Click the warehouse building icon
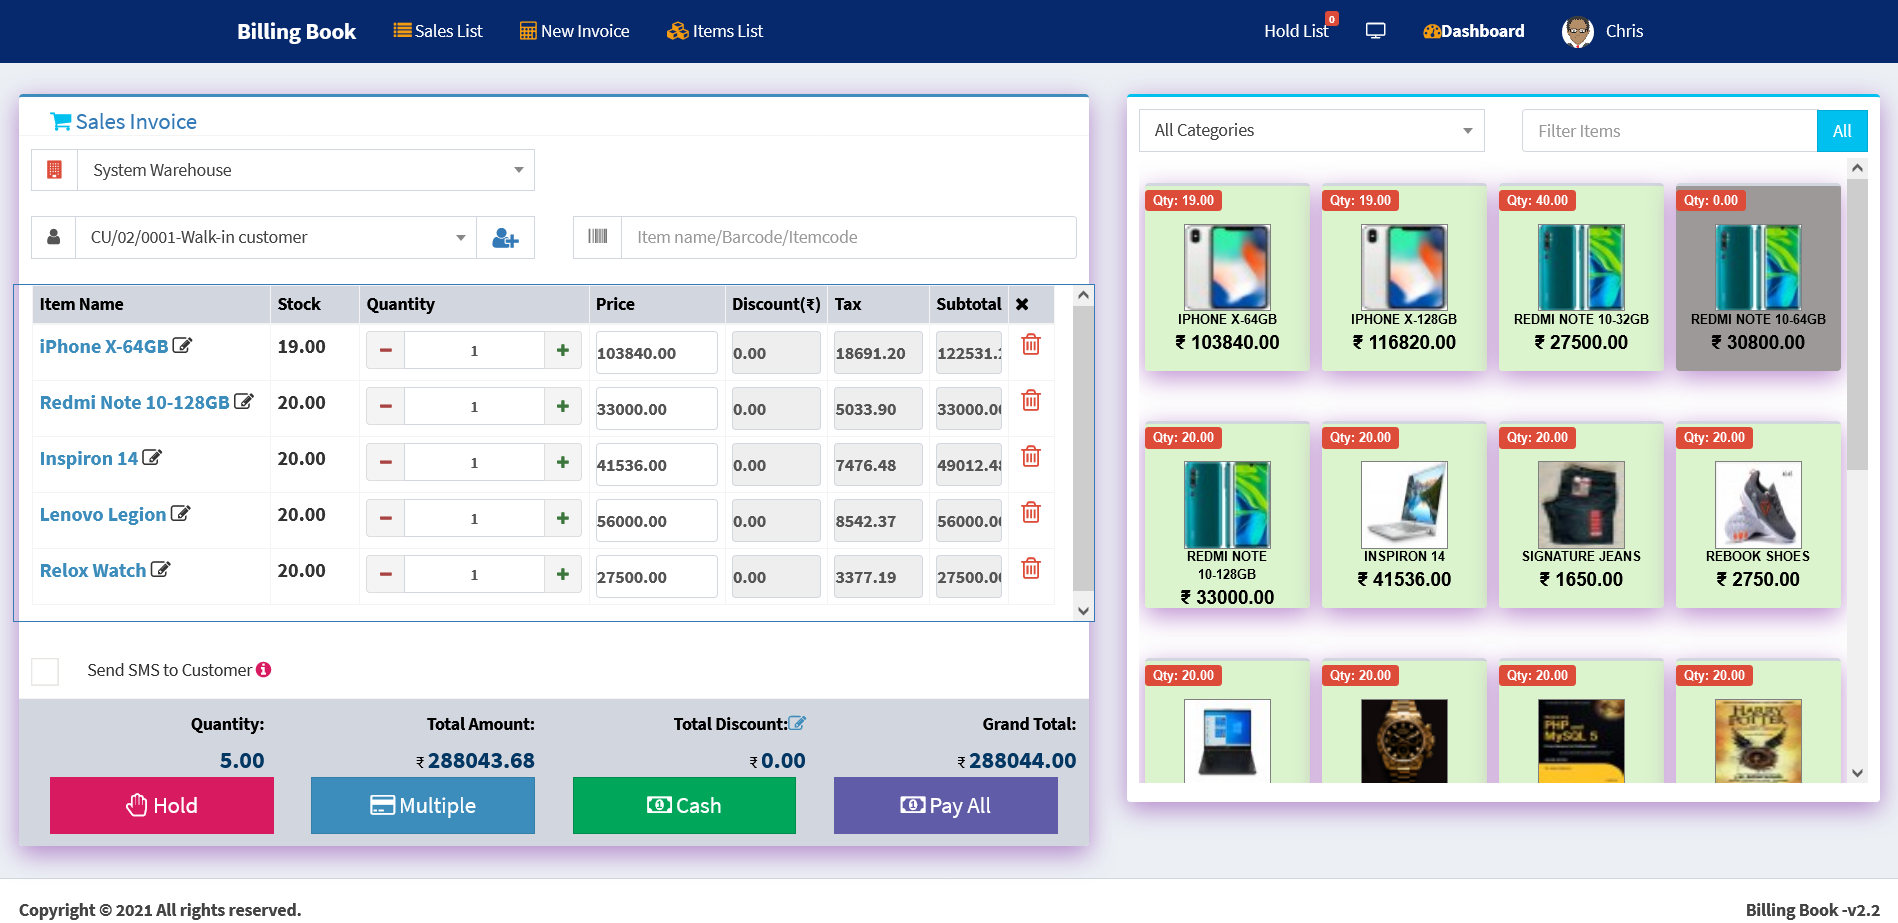 tap(55, 170)
